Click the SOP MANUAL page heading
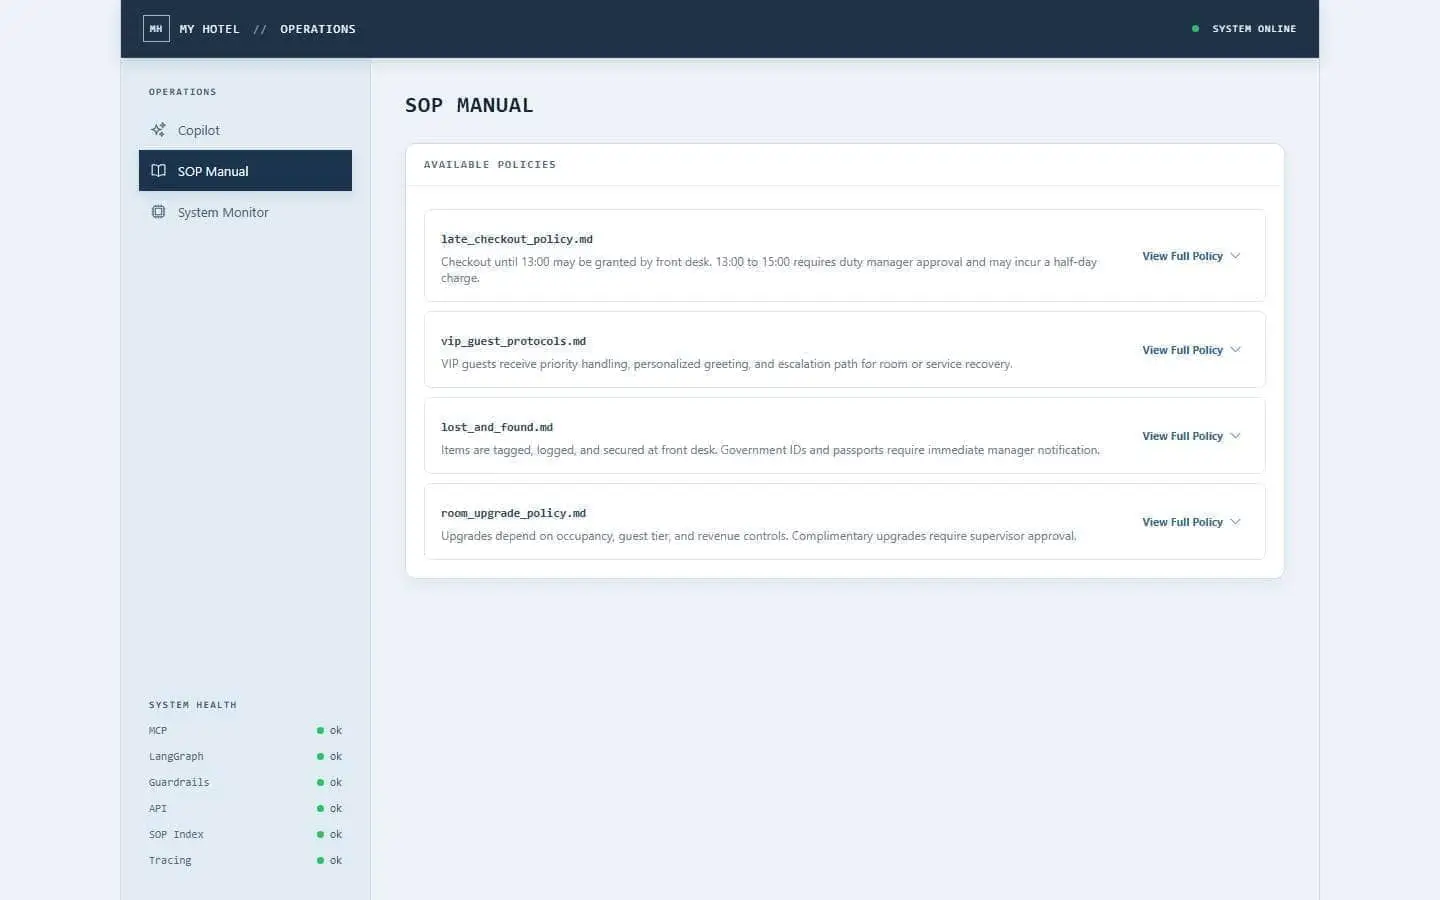 469,105
